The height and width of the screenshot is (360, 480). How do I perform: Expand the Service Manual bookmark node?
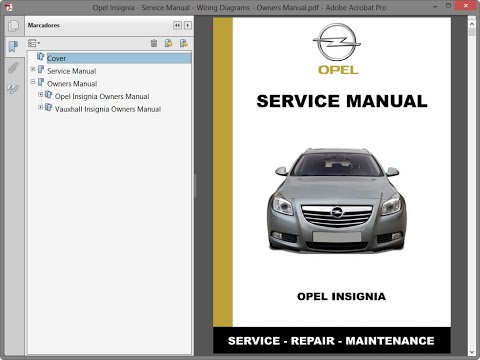click(x=33, y=69)
